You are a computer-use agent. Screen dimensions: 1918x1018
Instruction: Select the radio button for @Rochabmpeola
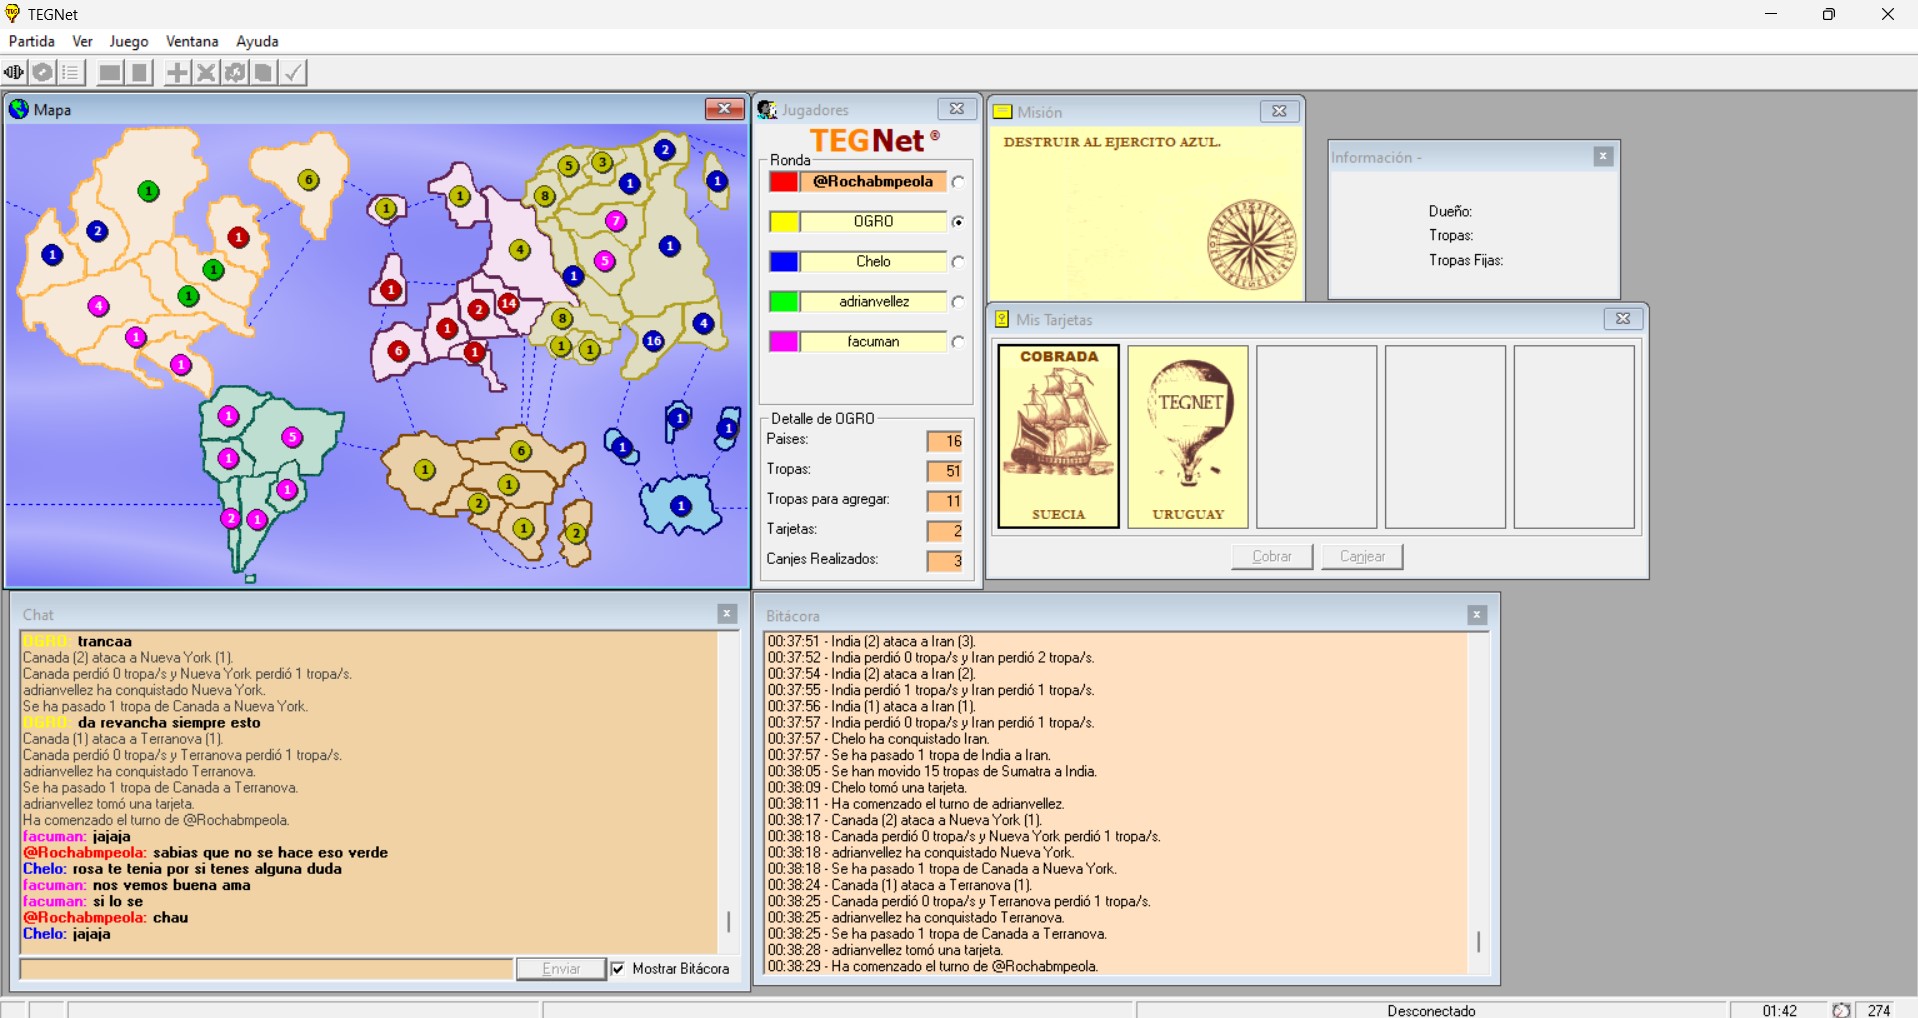tap(958, 182)
